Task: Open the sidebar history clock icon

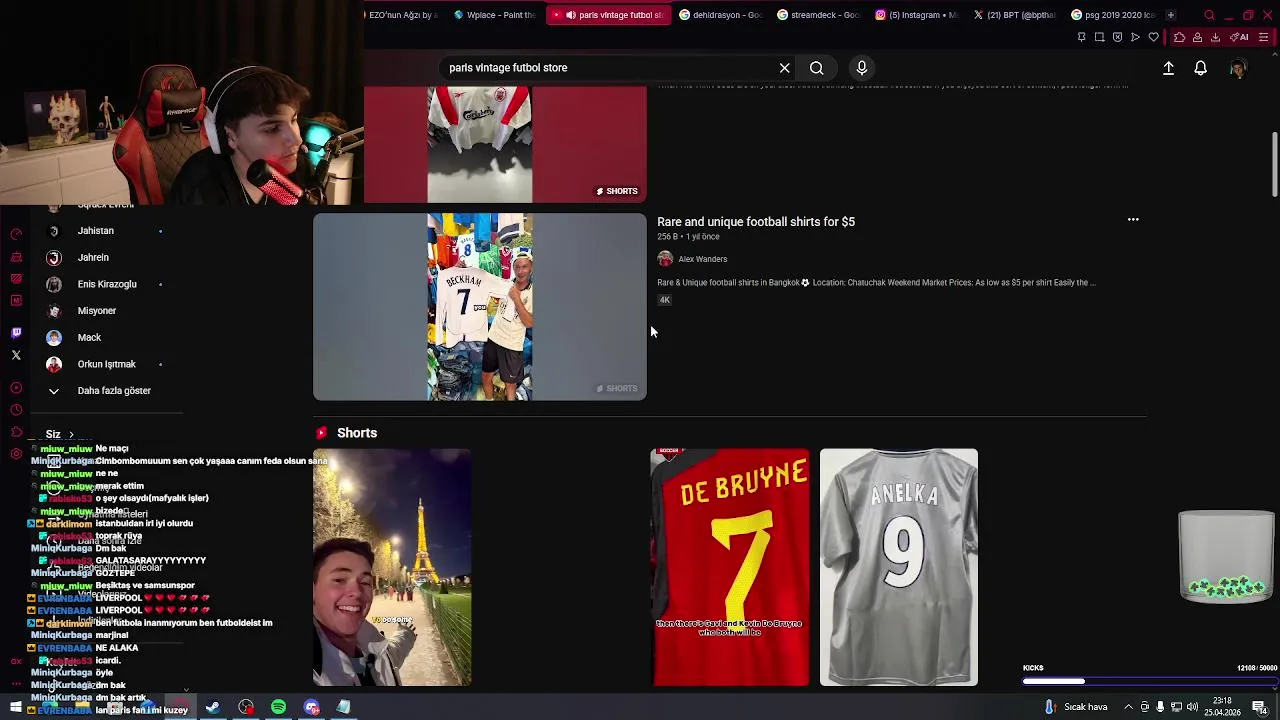Action: tap(16, 410)
